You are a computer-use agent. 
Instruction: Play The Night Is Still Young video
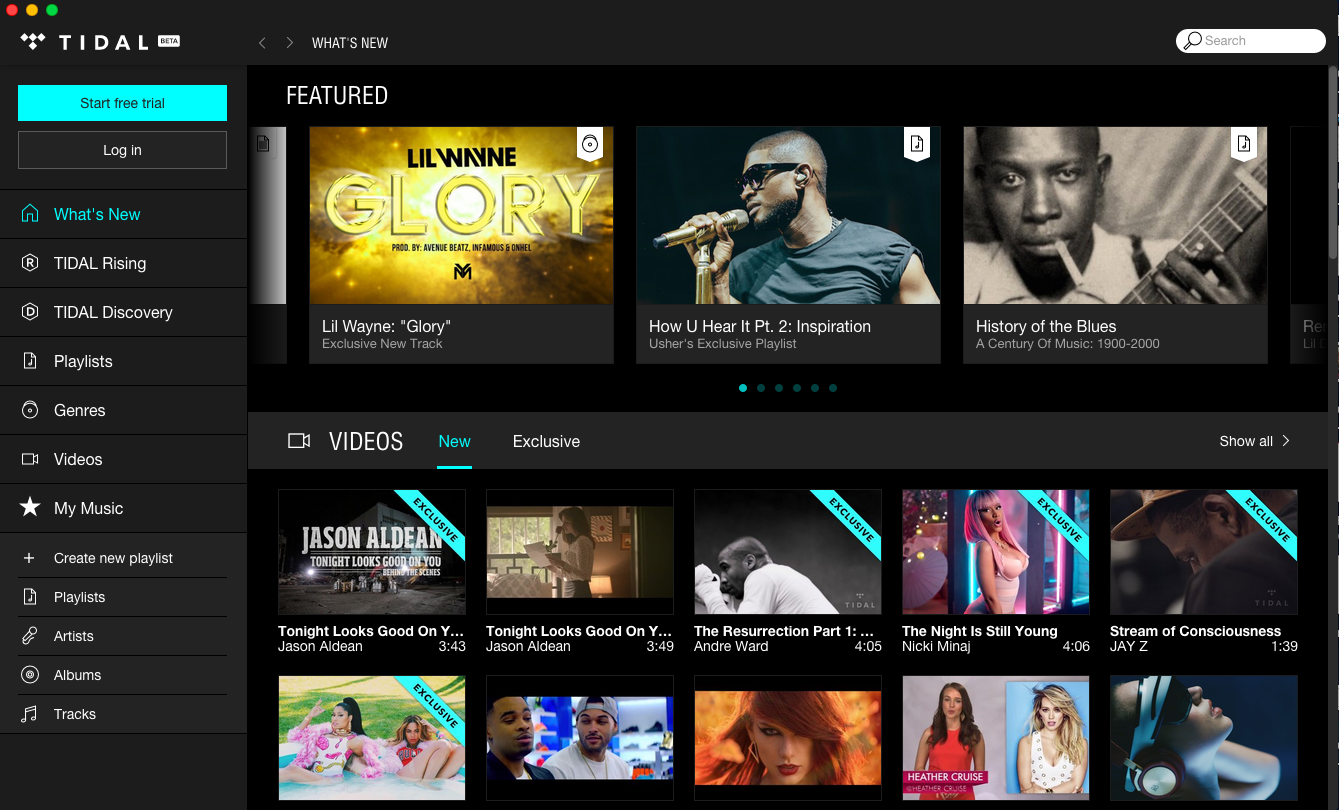pos(996,551)
